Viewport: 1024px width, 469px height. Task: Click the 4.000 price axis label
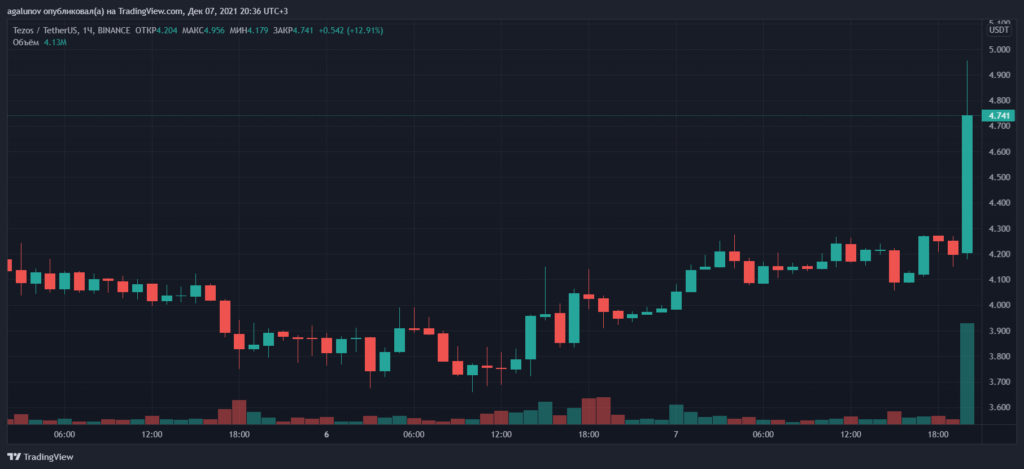[999, 305]
